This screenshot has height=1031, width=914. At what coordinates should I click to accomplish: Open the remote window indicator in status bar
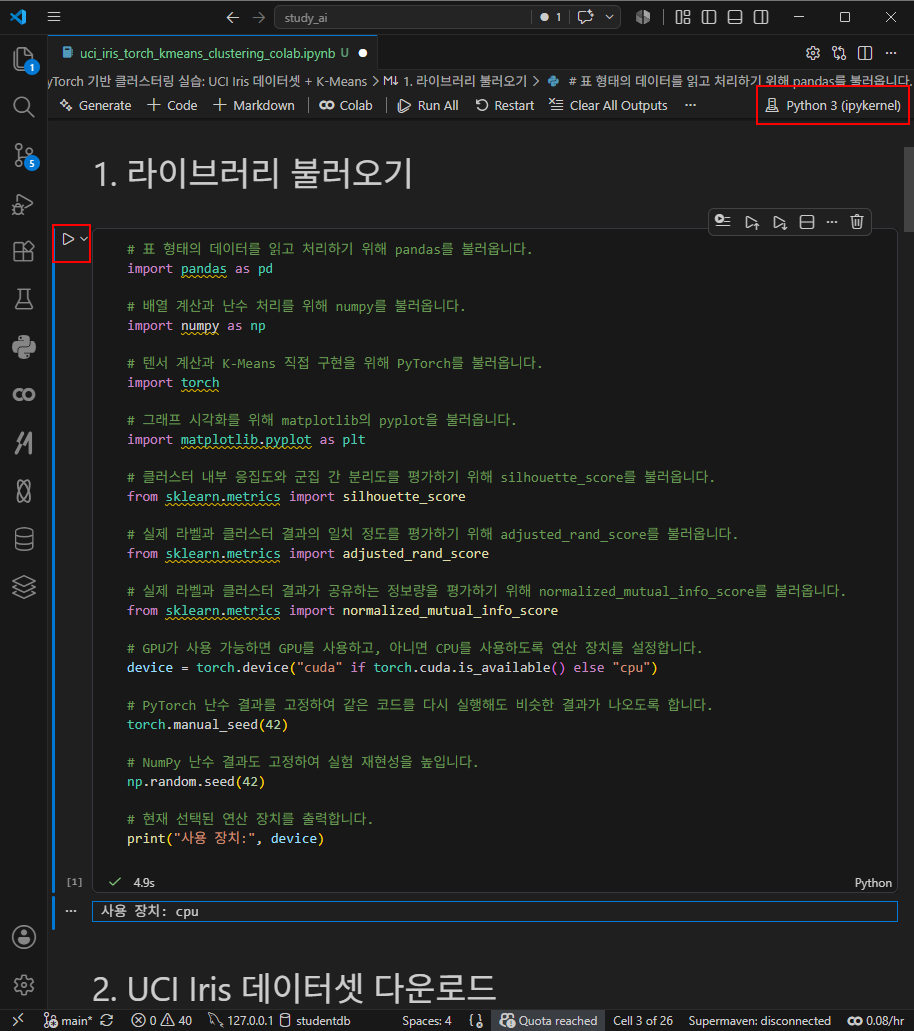pos(18,1020)
